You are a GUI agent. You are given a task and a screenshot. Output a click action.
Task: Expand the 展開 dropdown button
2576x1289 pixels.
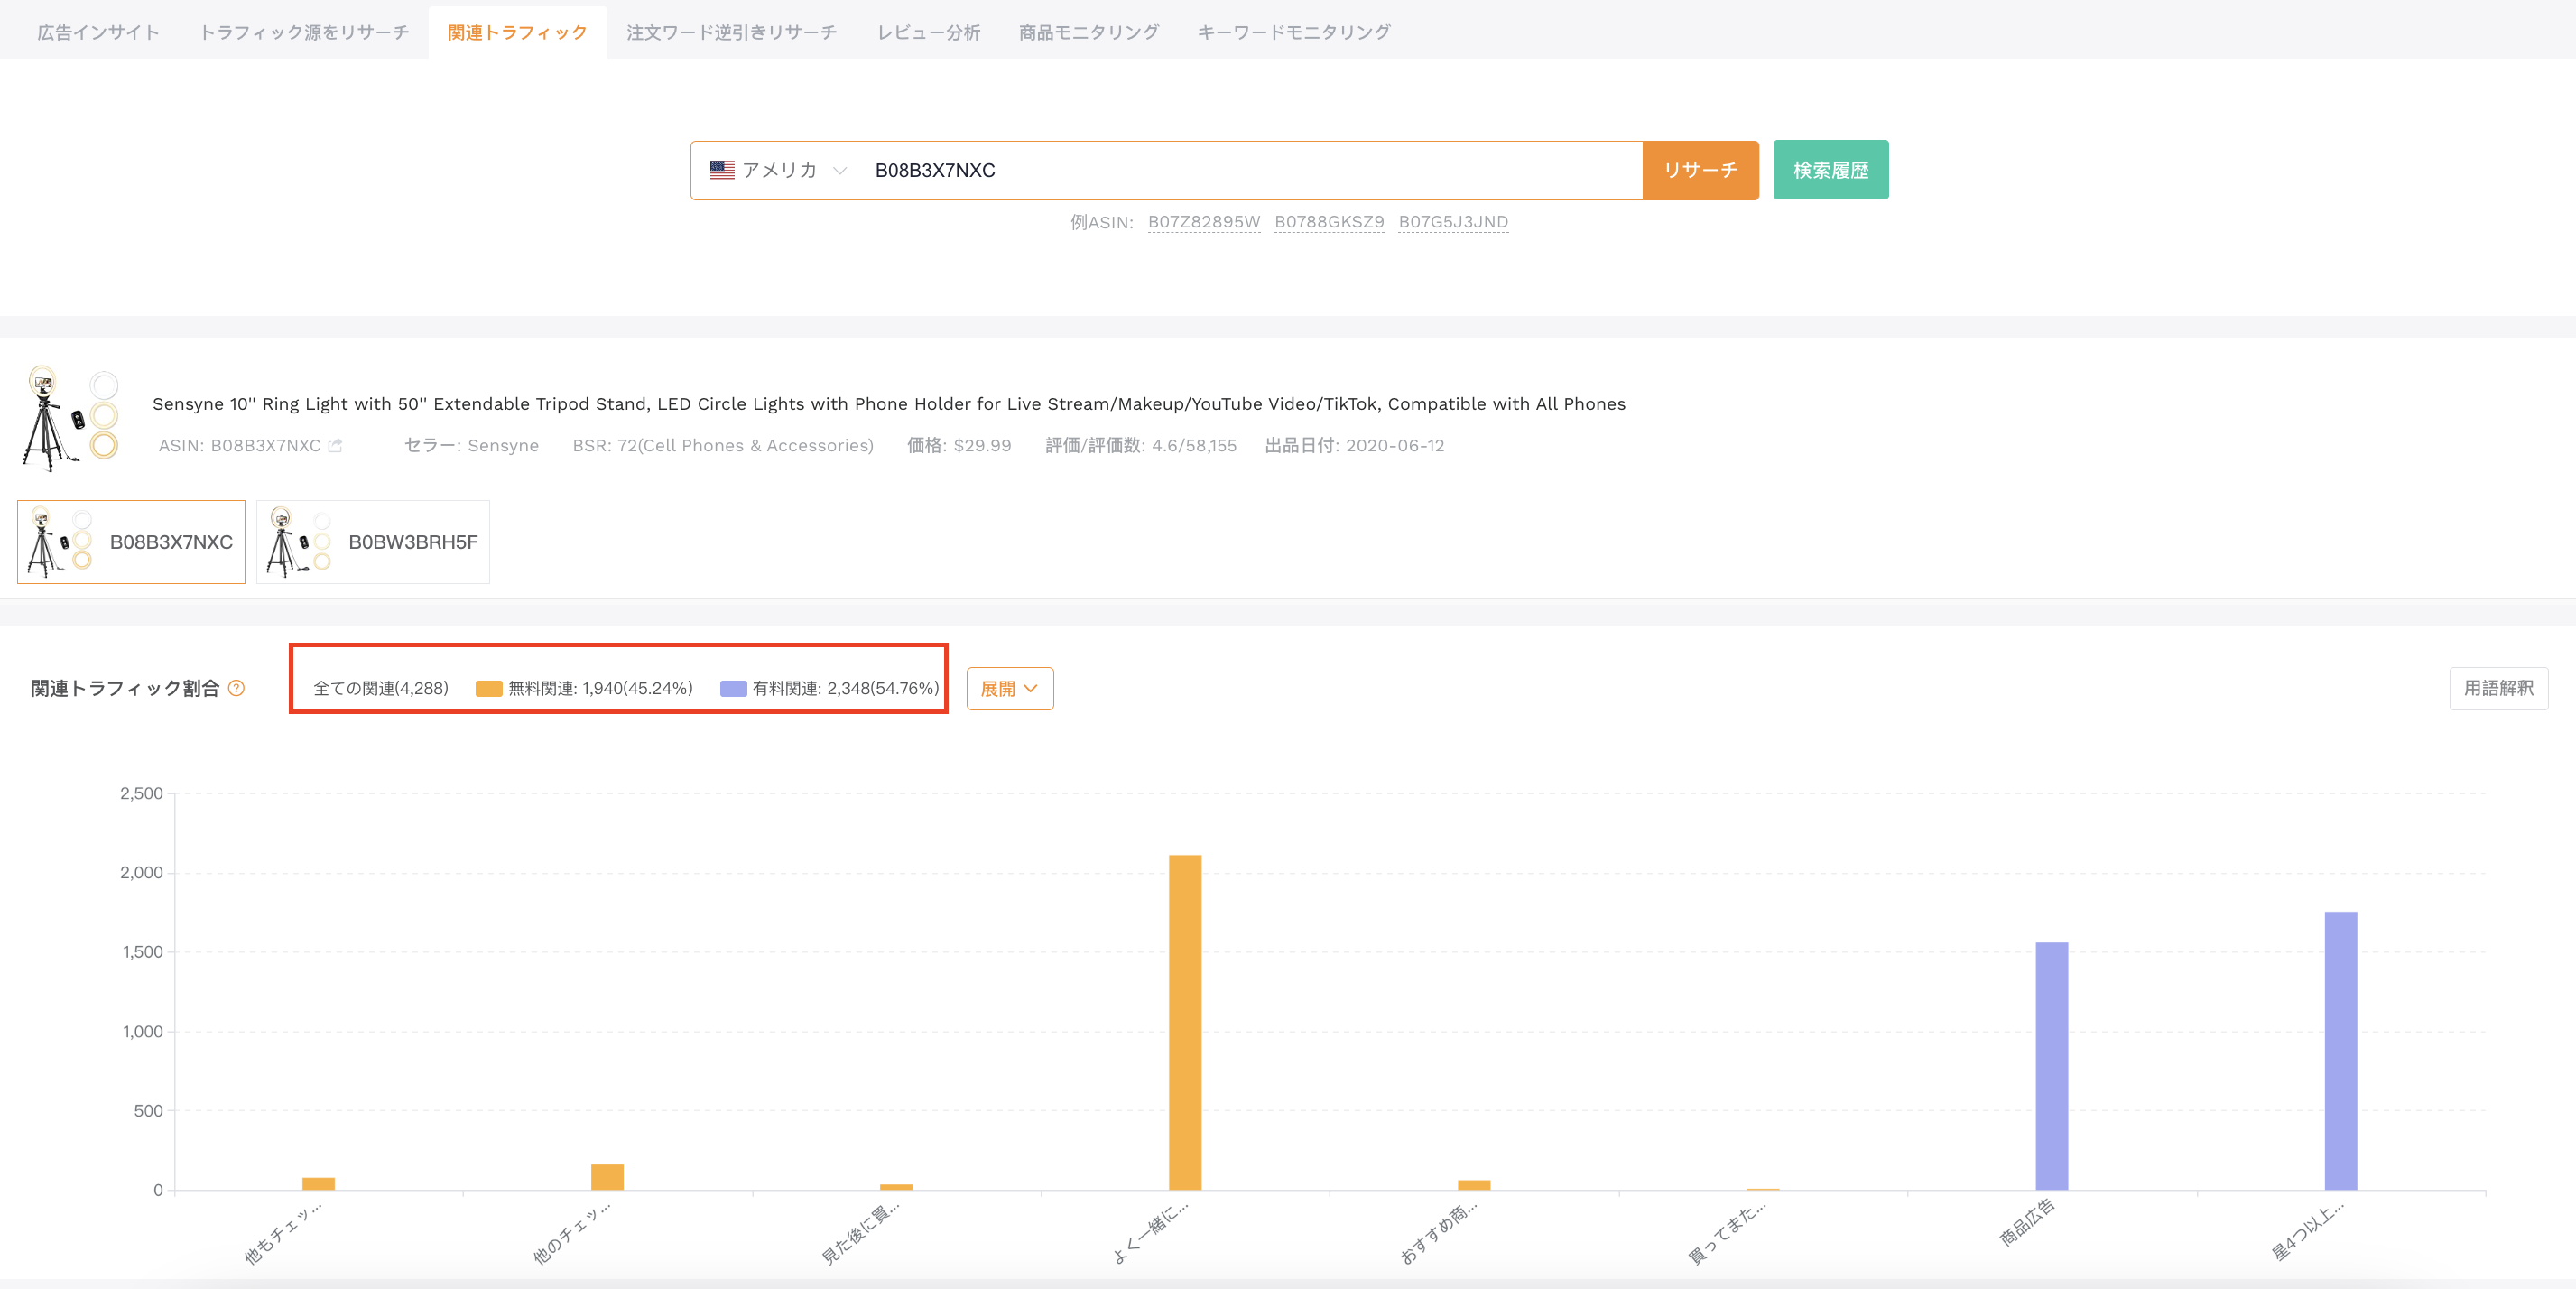point(1009,688)
